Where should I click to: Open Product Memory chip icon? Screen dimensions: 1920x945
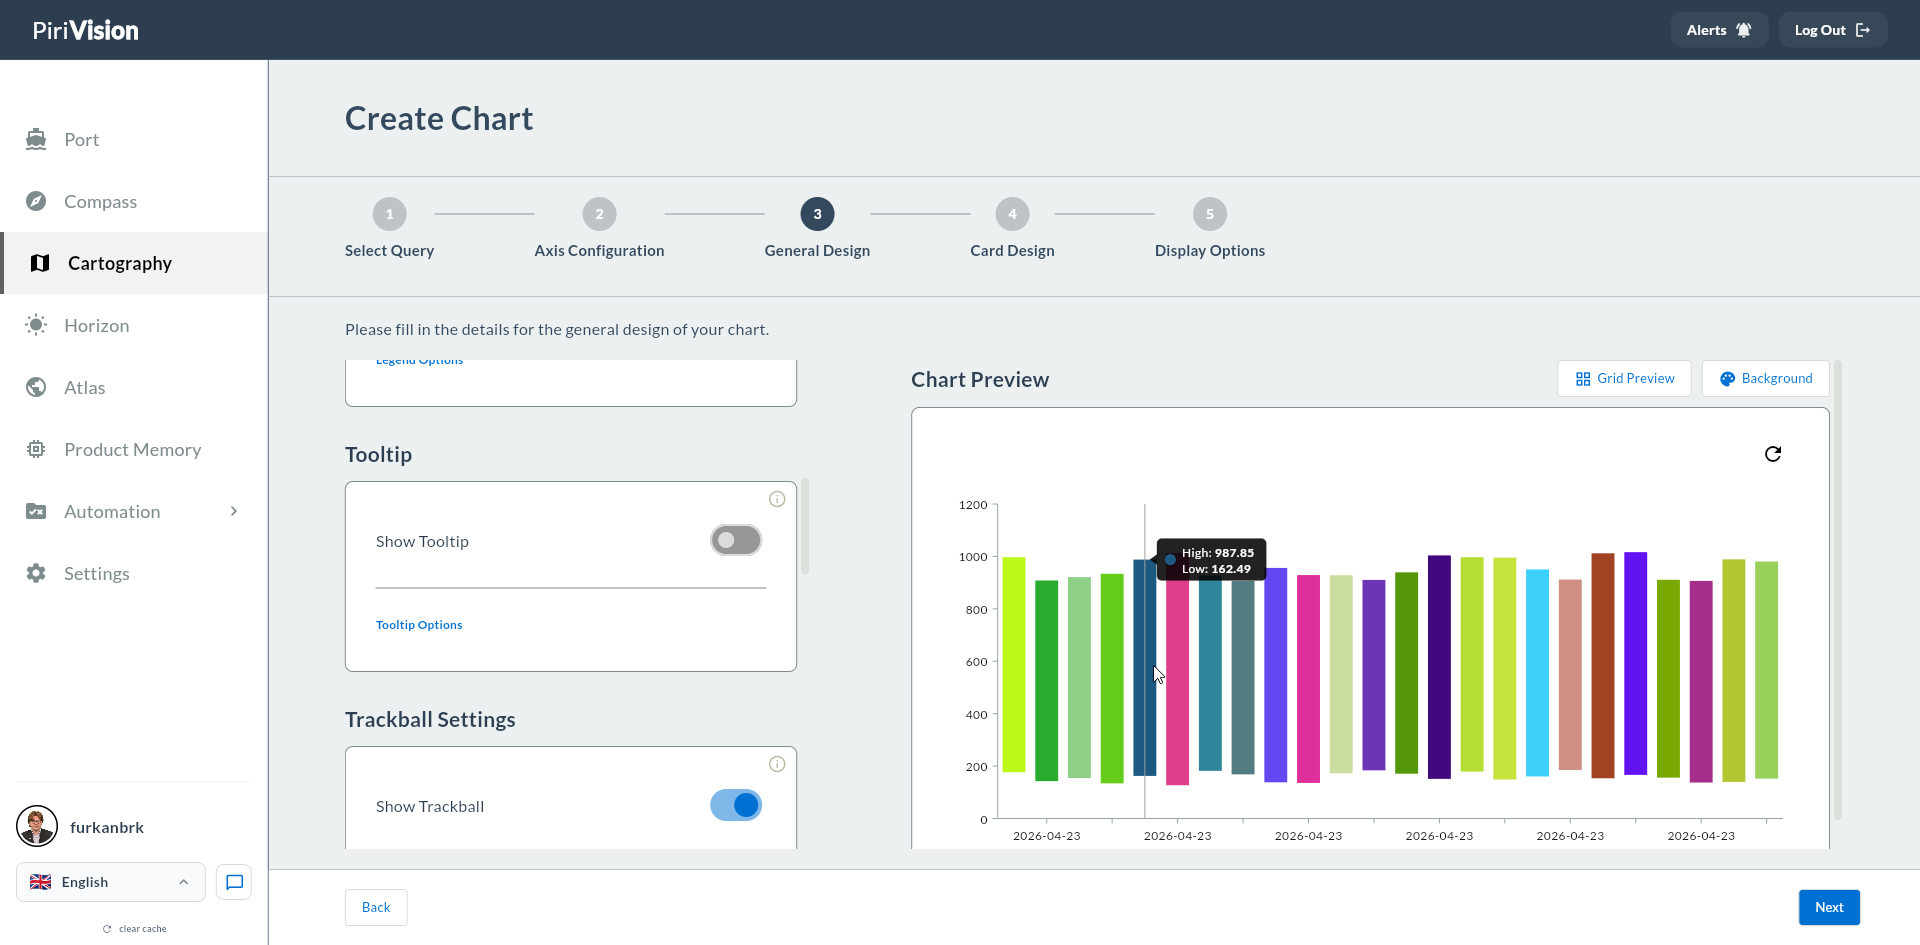[x=36, y=449]
